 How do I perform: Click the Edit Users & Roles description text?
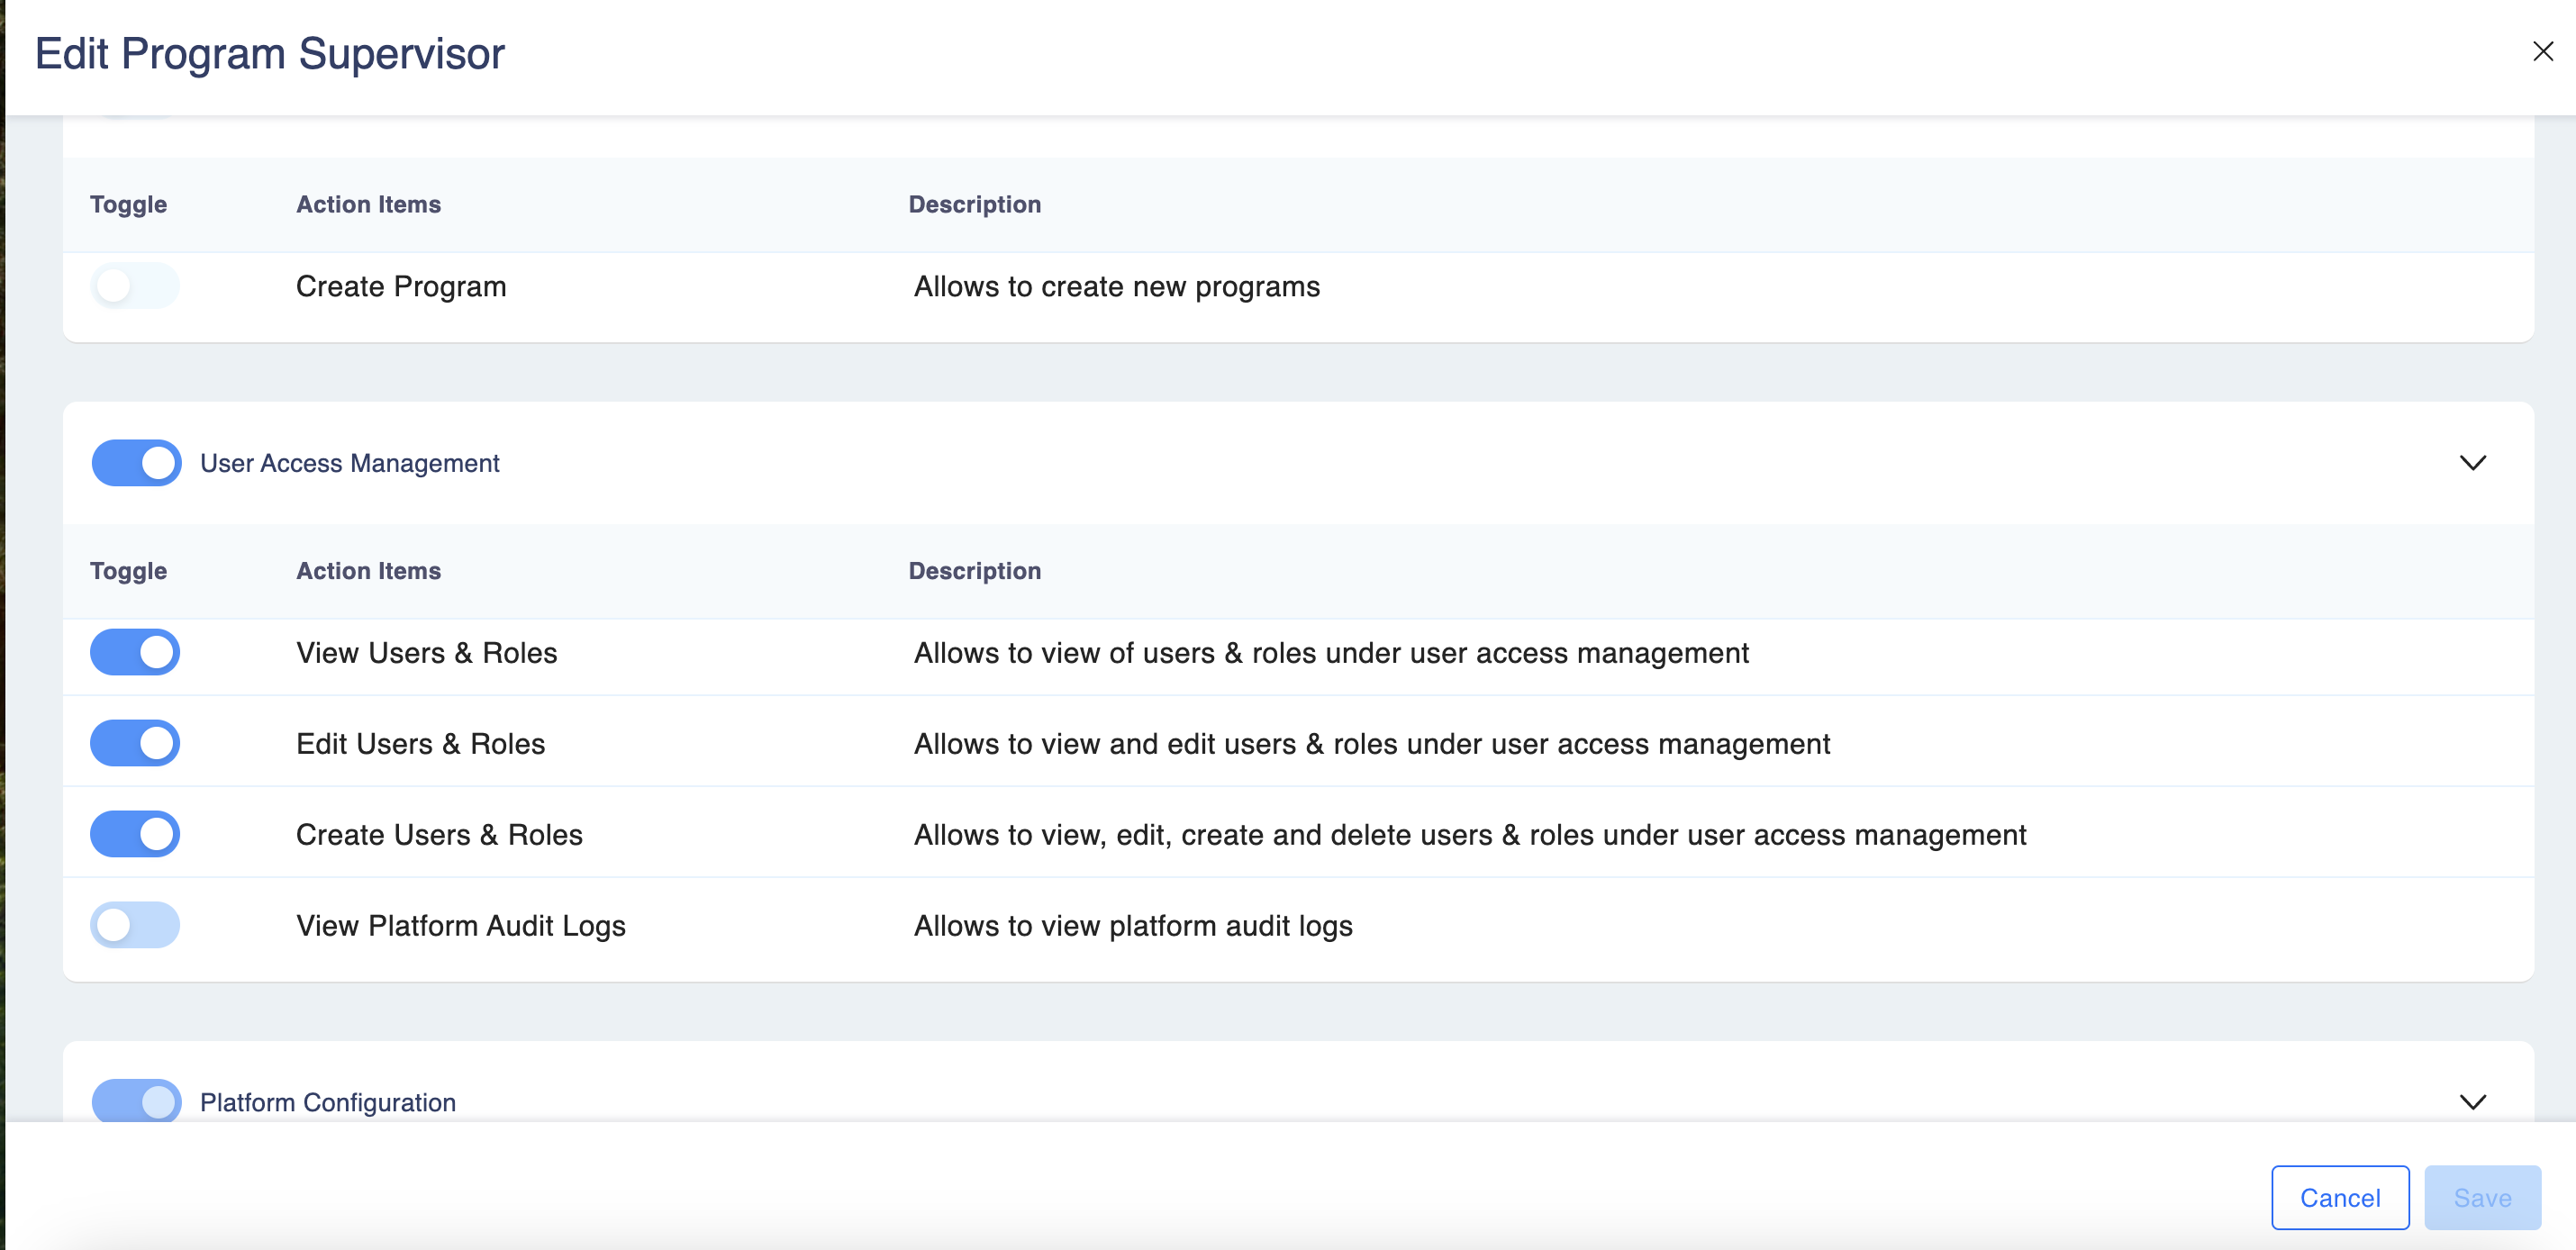[1371, 744]
